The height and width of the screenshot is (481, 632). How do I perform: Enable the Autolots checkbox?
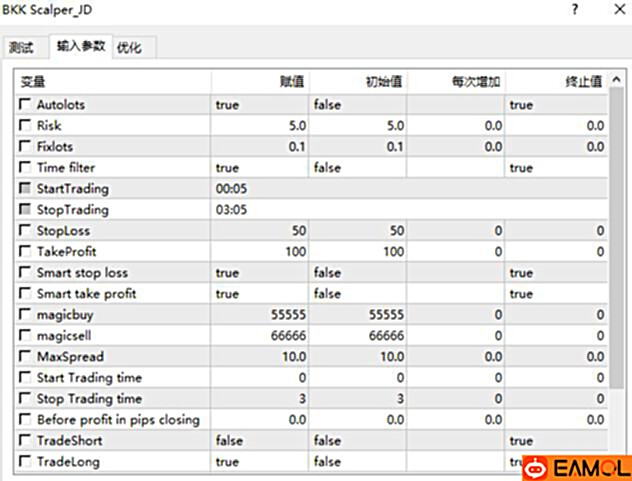click(x=25, y=104)
